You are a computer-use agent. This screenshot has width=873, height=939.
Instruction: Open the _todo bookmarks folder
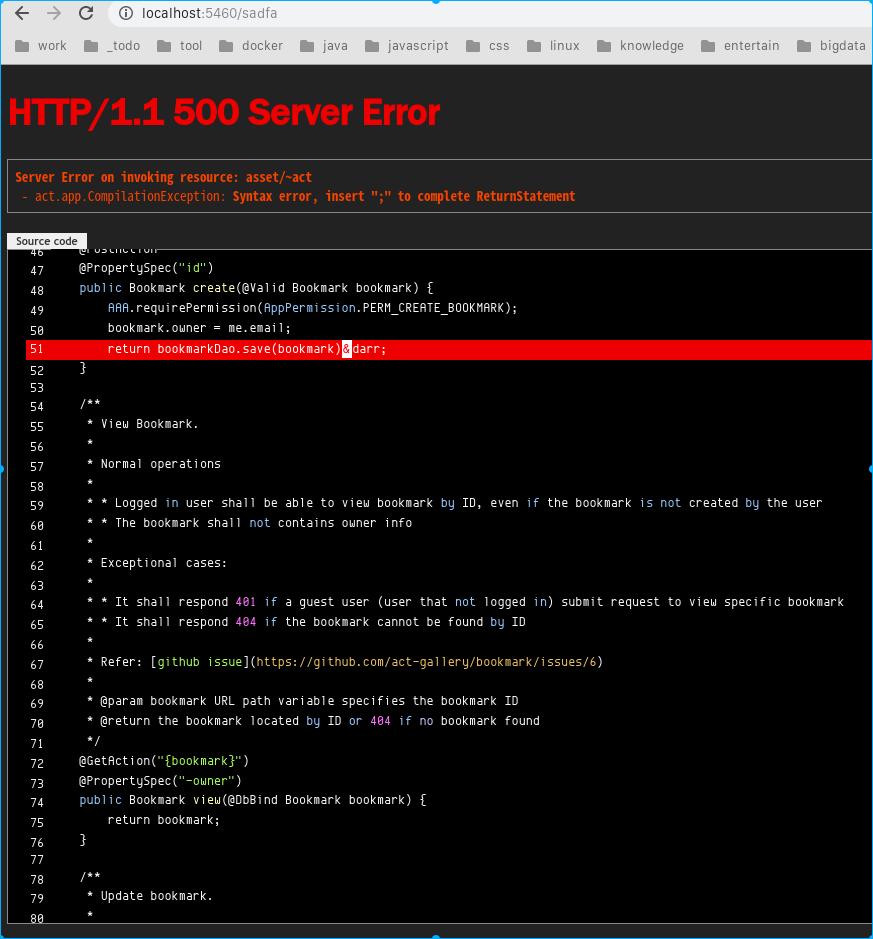tap(112, 46)
